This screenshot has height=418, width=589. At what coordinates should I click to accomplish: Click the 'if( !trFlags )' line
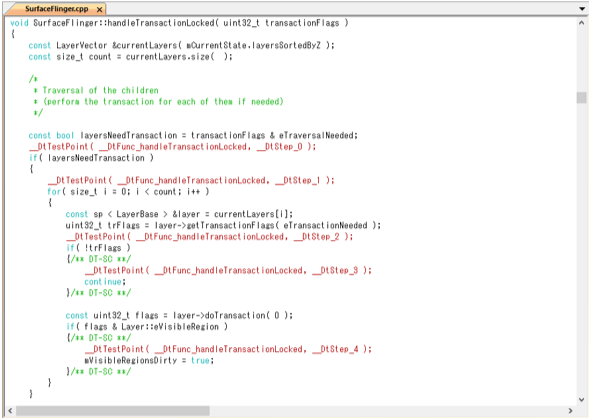98,248
